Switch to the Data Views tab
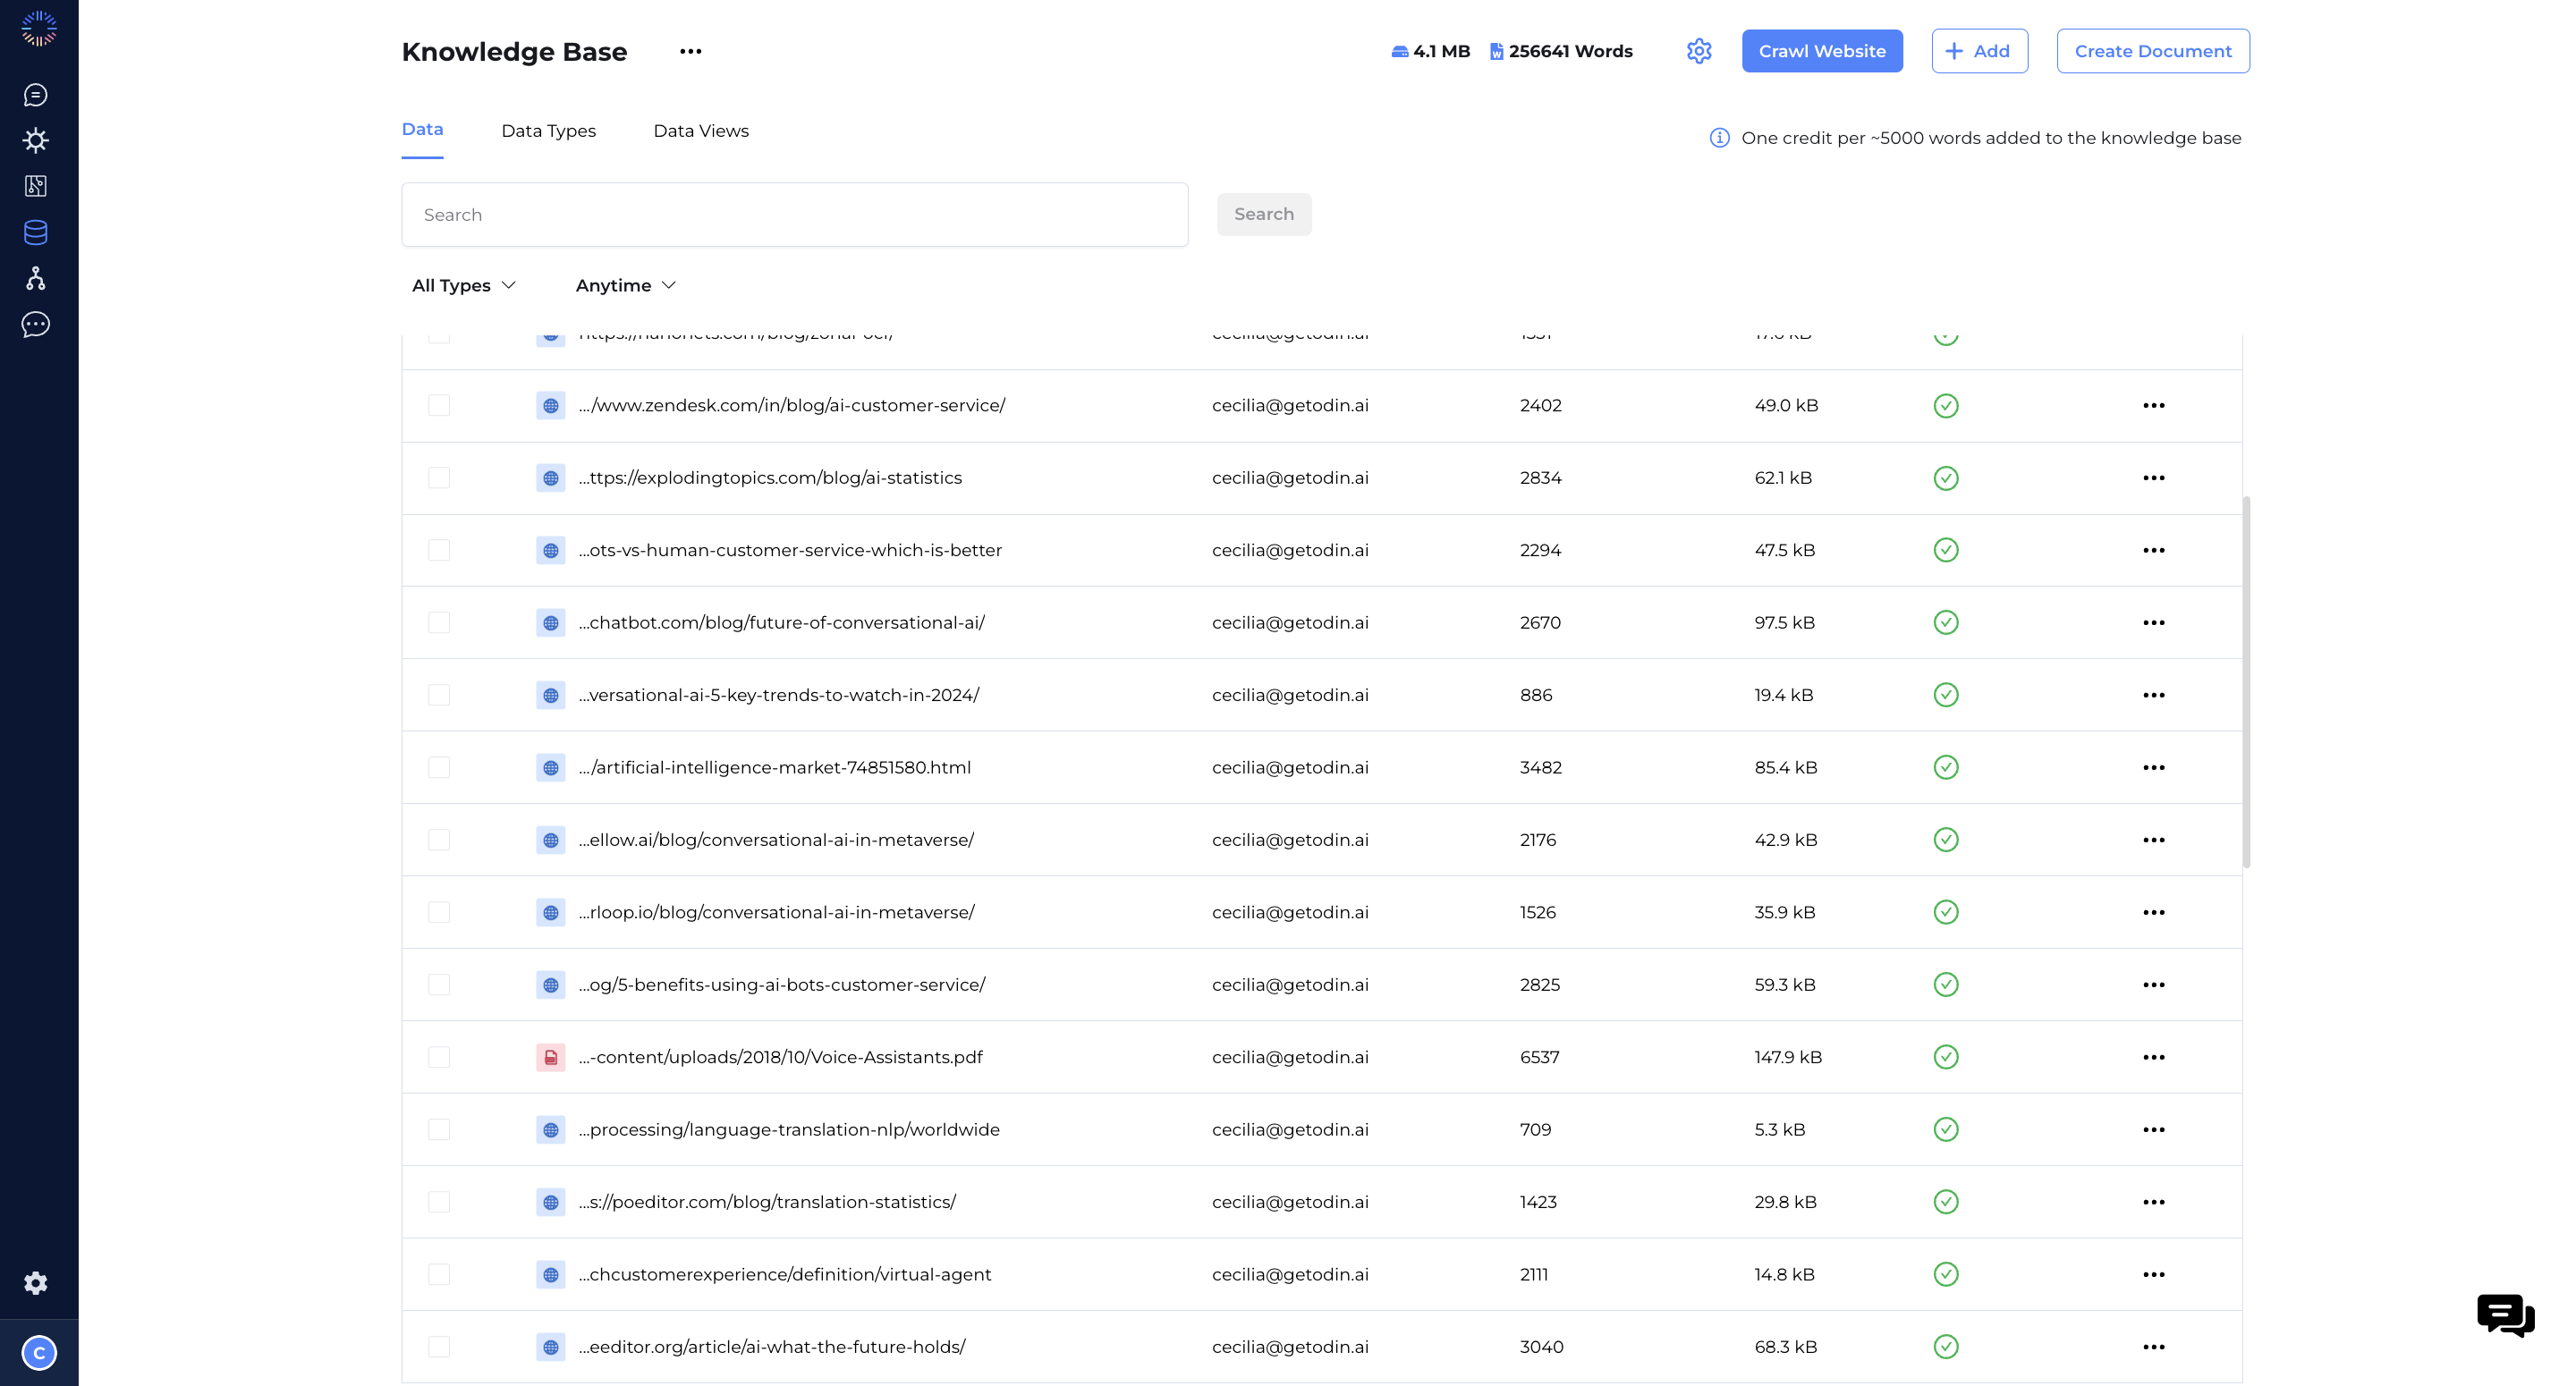 tap(701, 130)
